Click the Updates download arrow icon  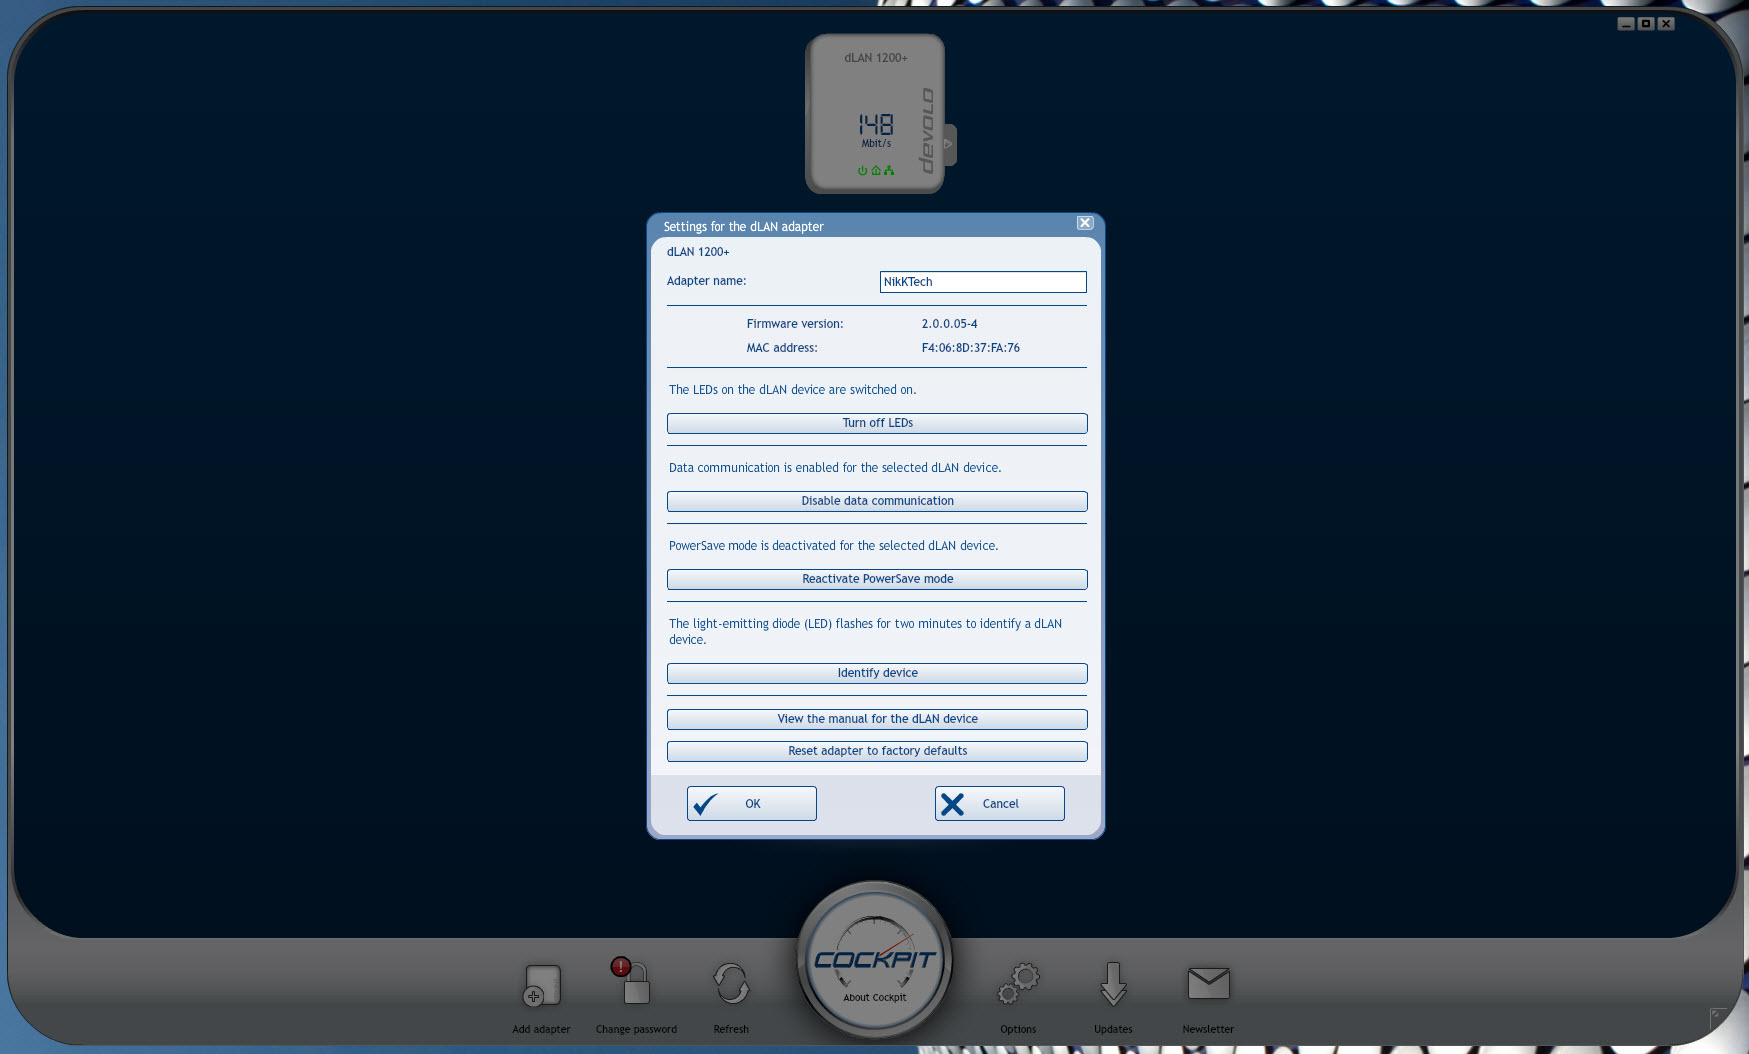tap(1113, 984)
